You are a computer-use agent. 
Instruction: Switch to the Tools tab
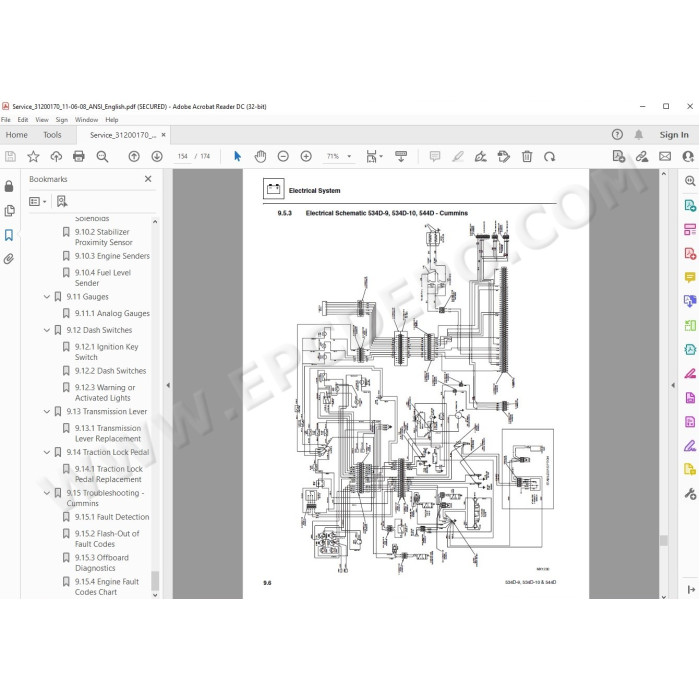pyautogui.click(x=52, y=135)
